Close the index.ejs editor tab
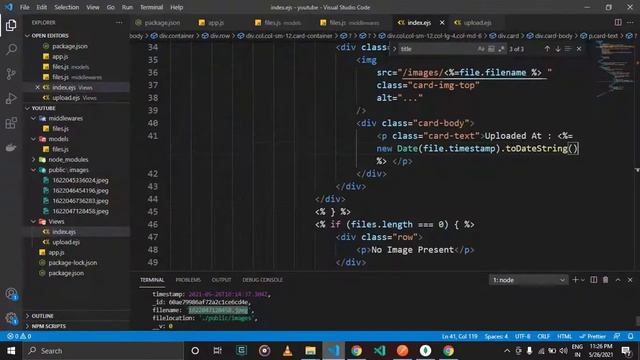640x360 pixels. point(442,23)
